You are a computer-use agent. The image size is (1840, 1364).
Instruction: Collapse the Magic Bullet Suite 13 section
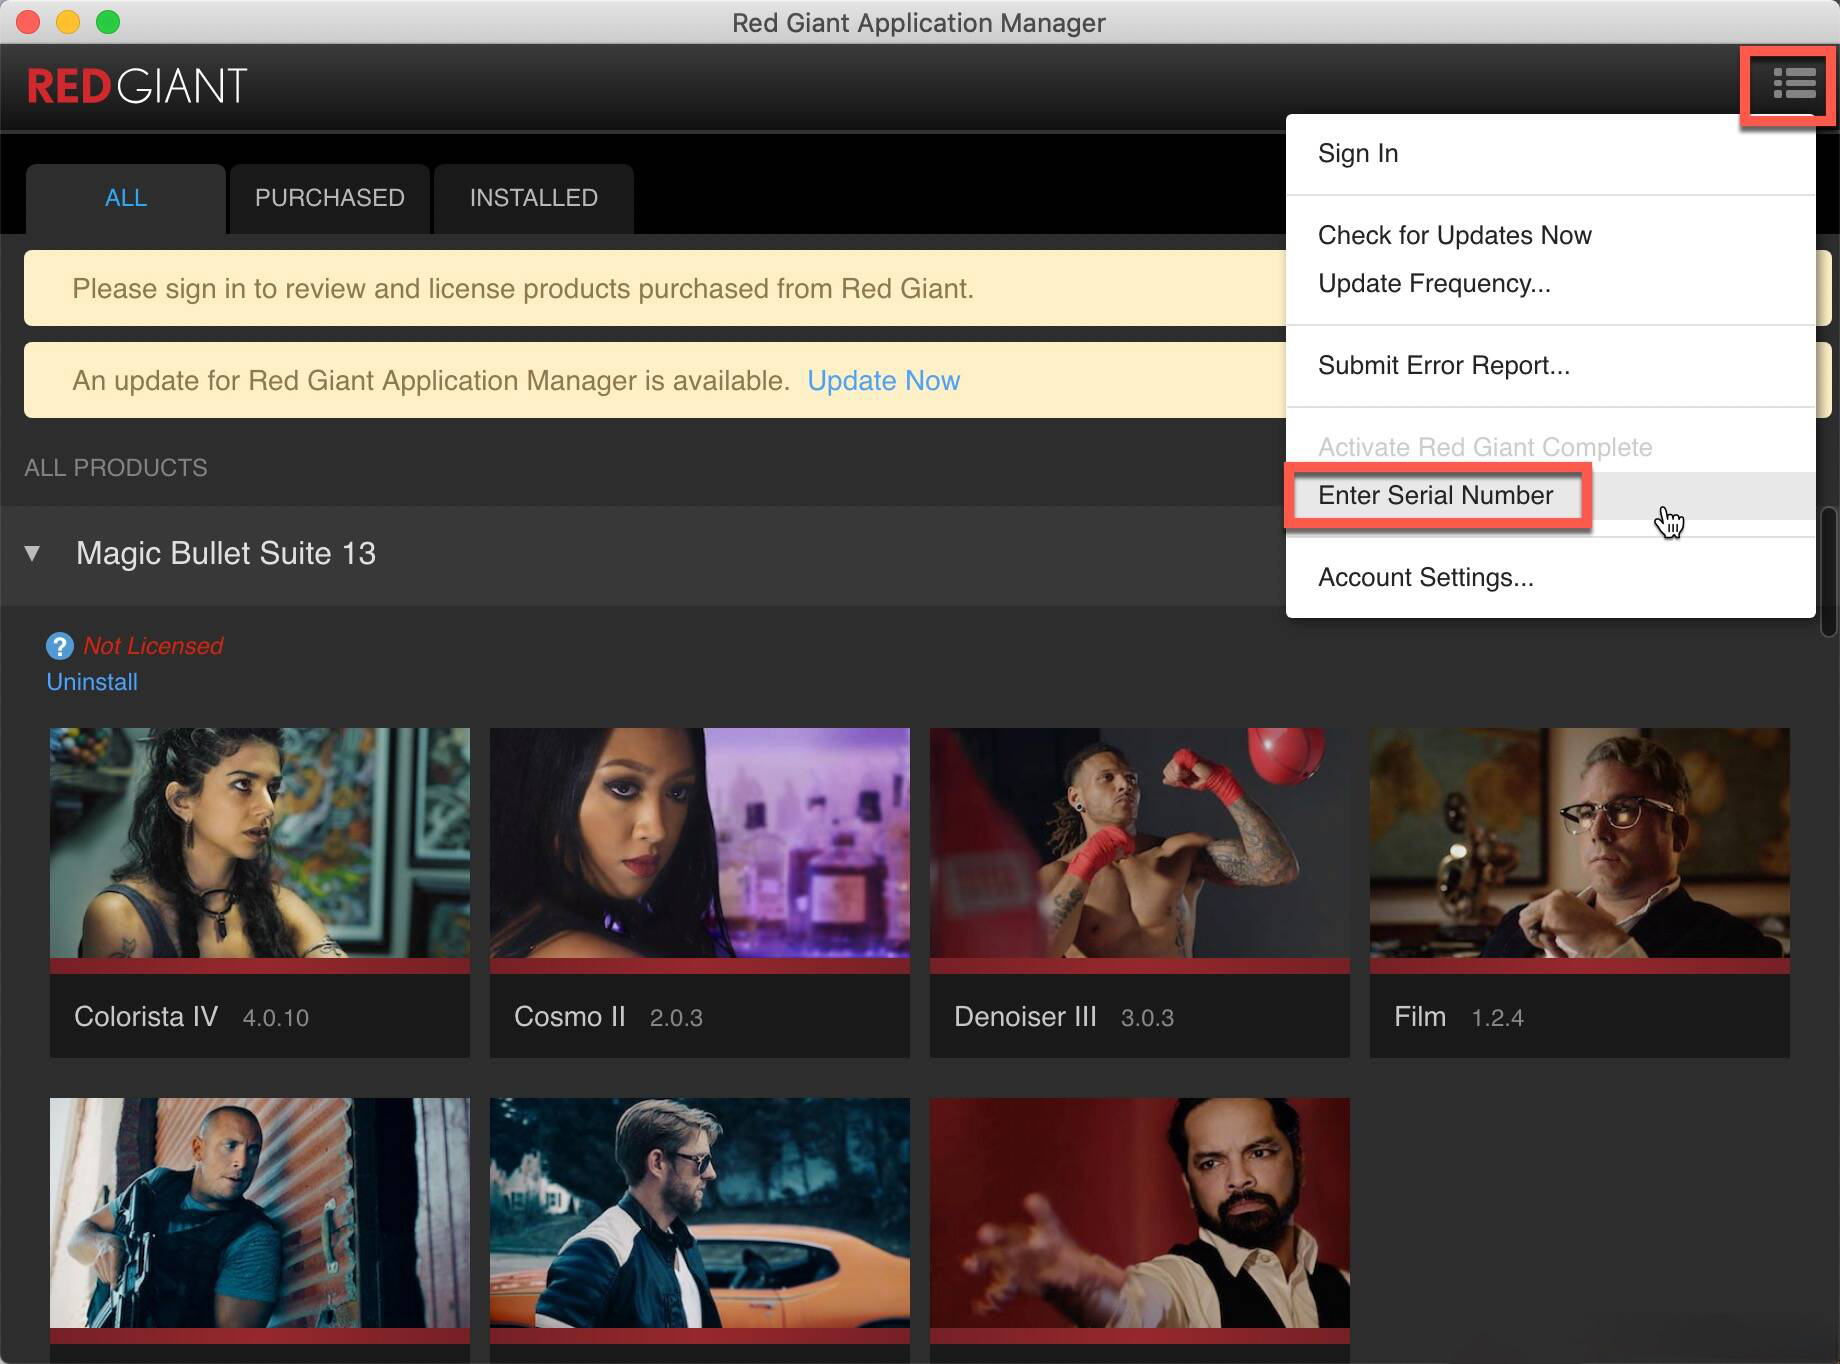(x=33, y=553)
